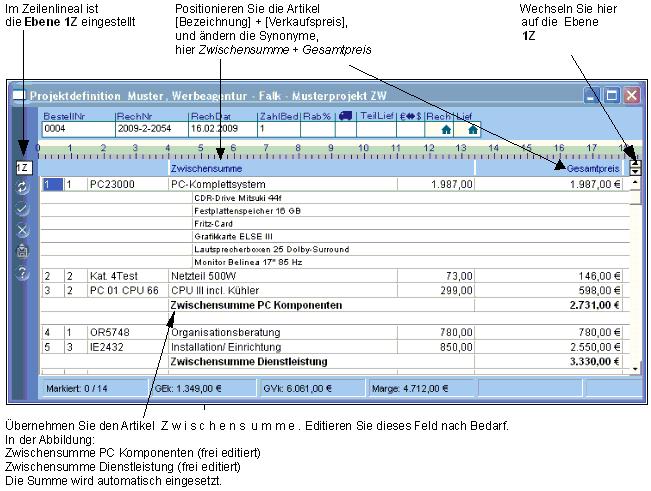651x491 pixels.
Task: Open help via question mark sidebar icon
Action: pos(23,273)
